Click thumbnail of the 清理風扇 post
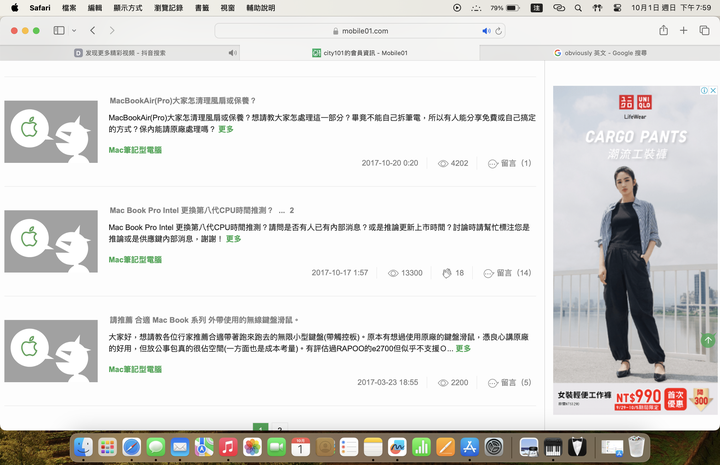 [51, 132]
